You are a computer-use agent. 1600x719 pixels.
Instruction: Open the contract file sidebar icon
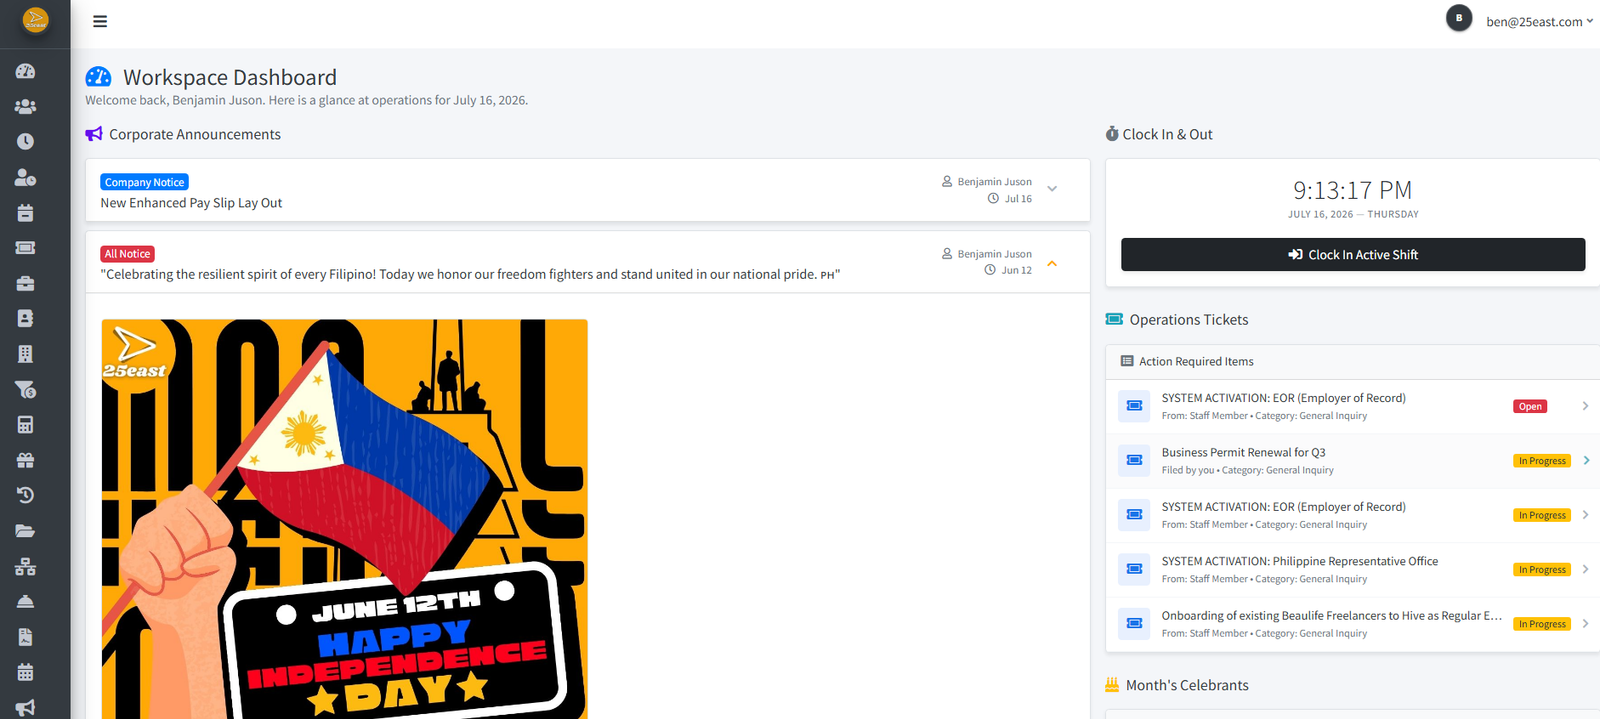click(26, 637)
